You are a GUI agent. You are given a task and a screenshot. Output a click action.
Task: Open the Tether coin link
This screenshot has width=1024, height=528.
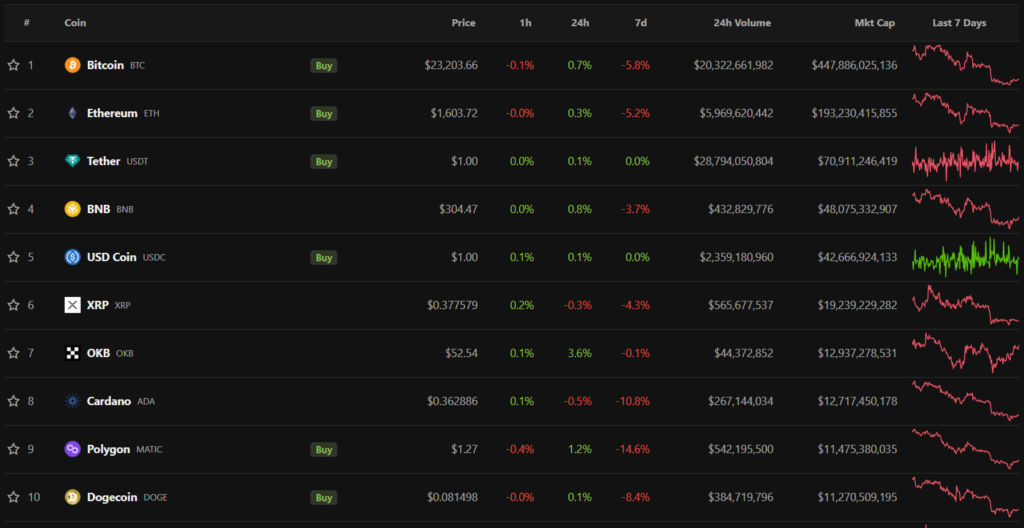click(103, 161)
